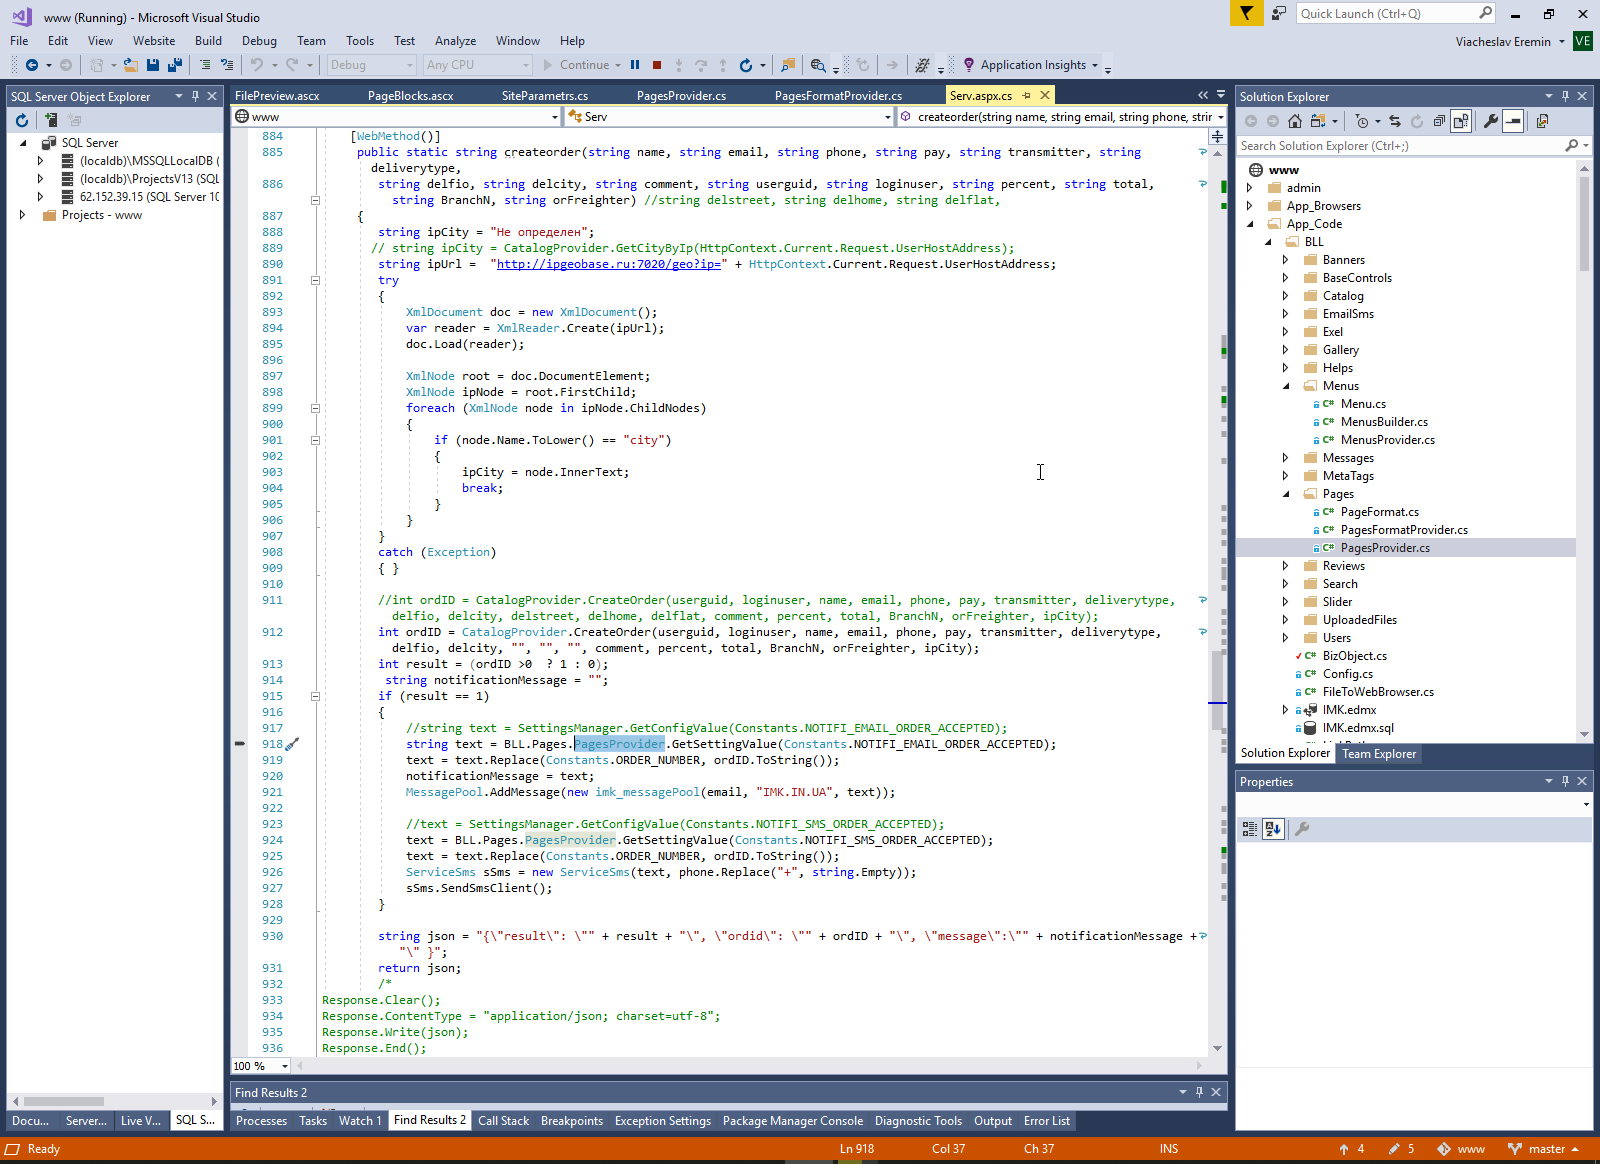Open the Debug menu
Screen dimensions: 1600x1164
(259, 41)
